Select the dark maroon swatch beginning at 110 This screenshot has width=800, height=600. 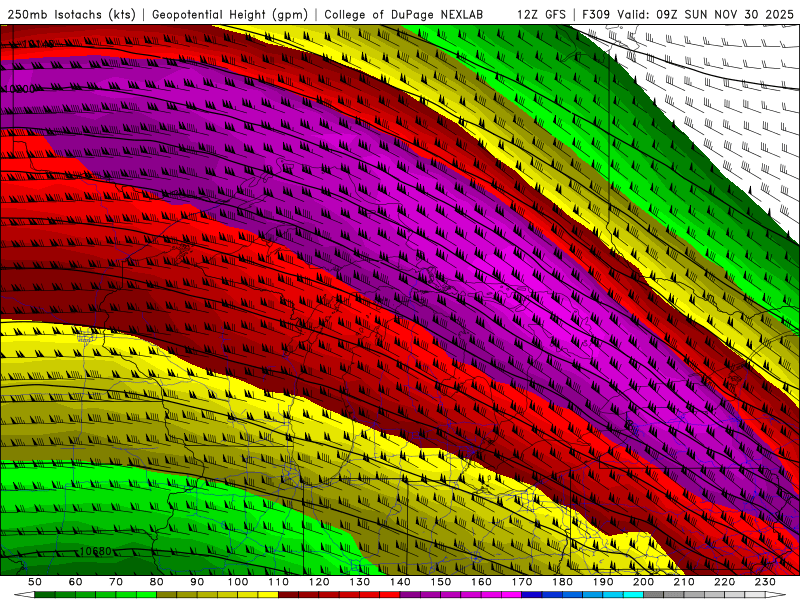coord(288,595)
